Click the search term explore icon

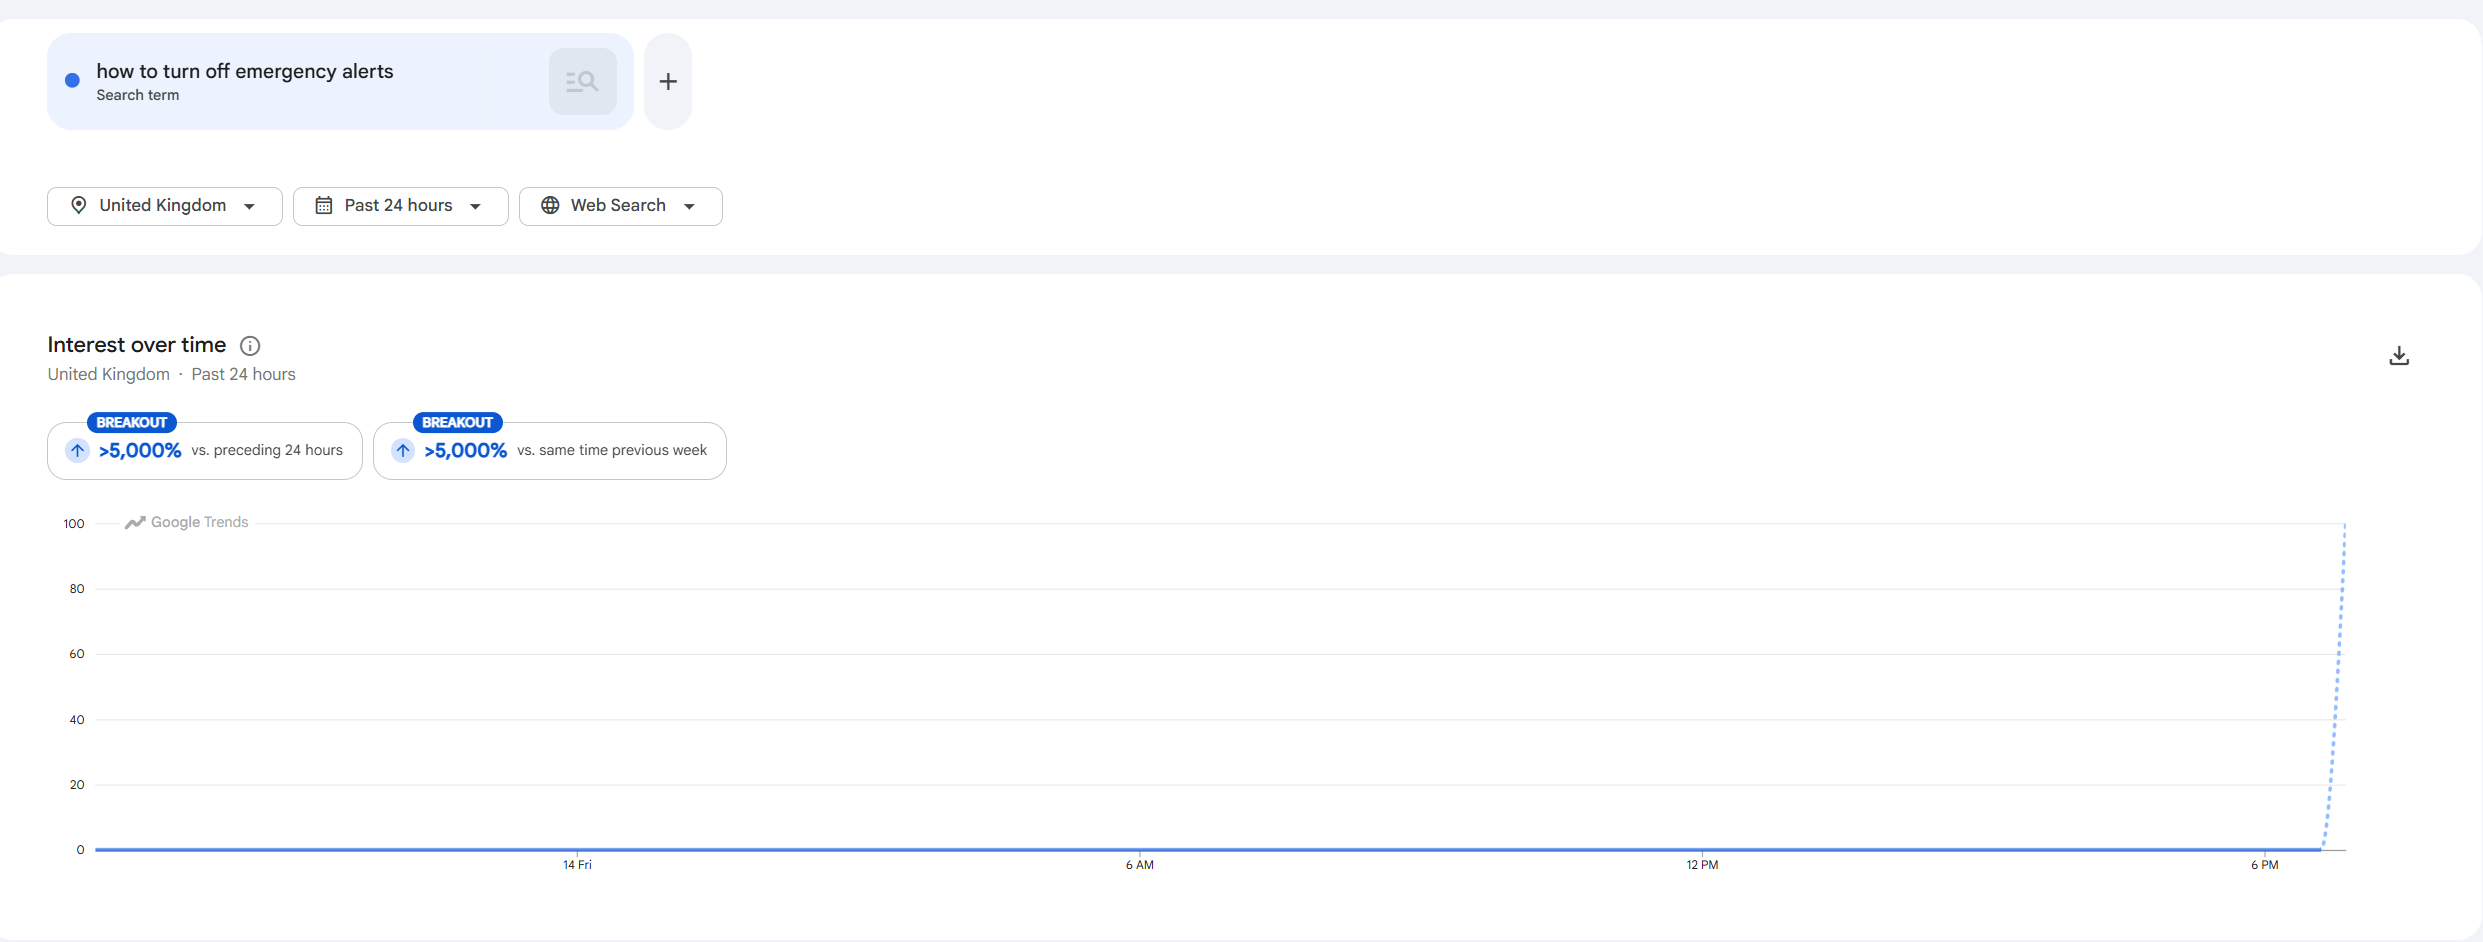pos(582,82)
